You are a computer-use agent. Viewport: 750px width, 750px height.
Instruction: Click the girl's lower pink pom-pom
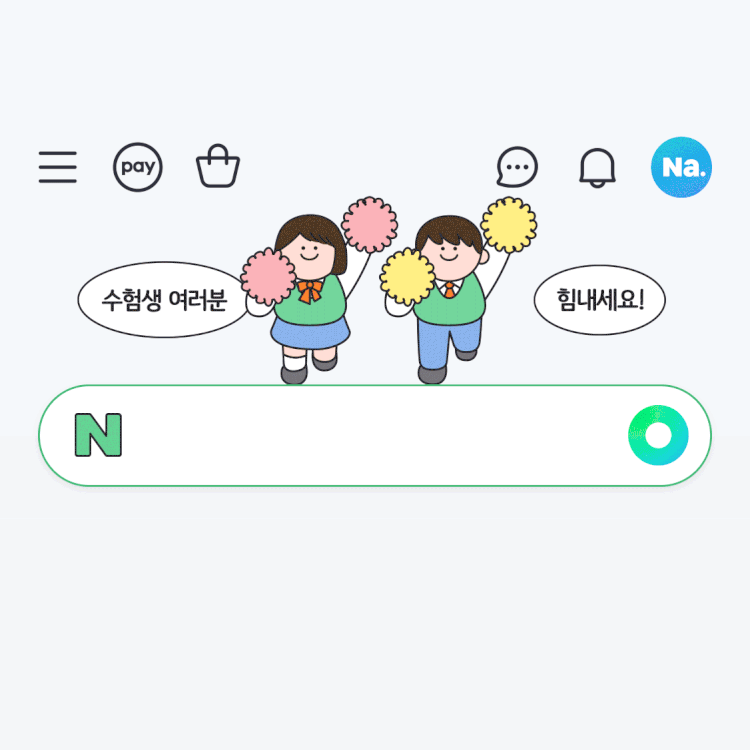(268, 276)
